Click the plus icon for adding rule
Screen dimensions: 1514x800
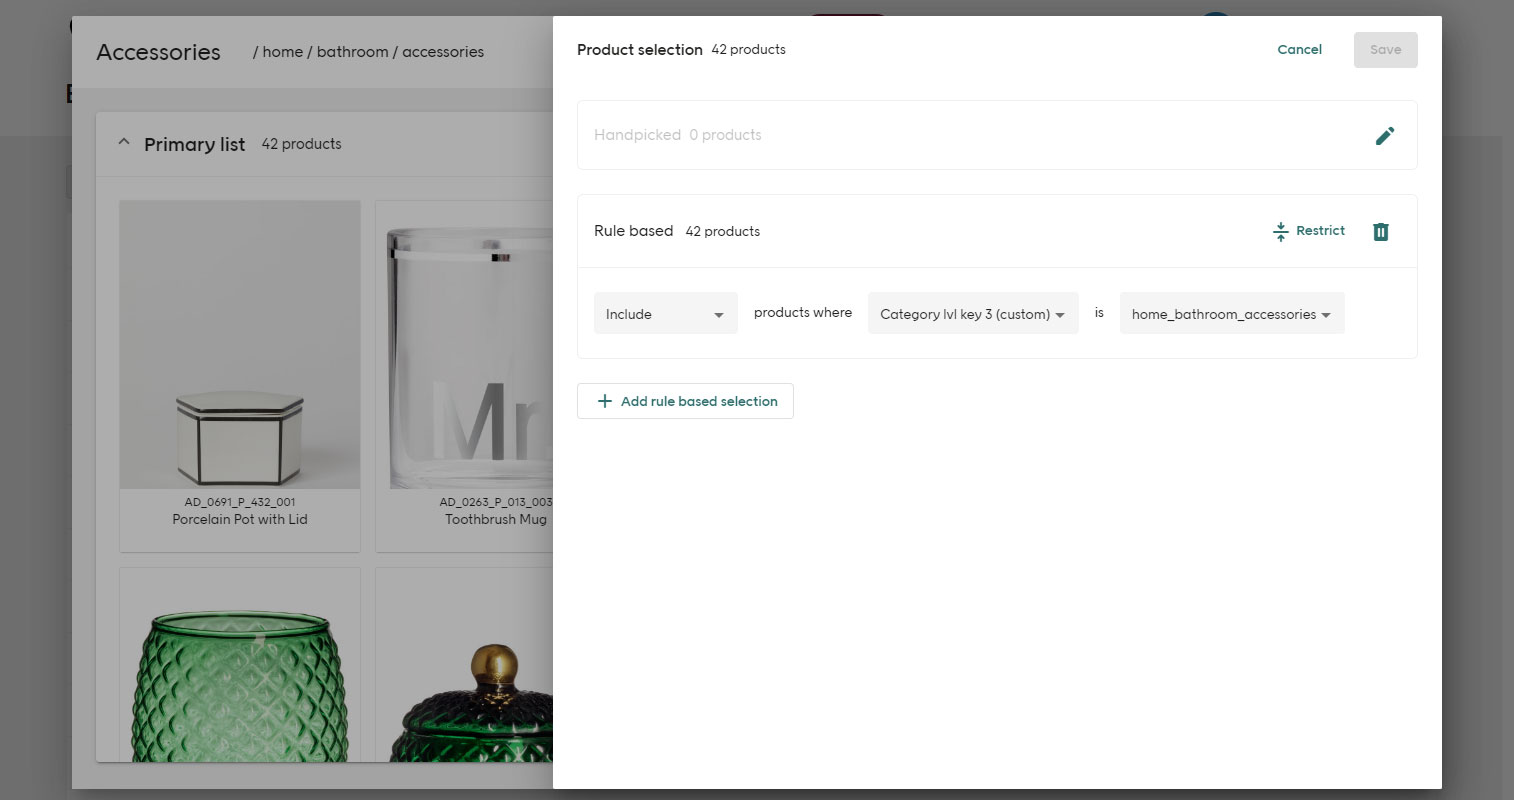coord(604,401)
